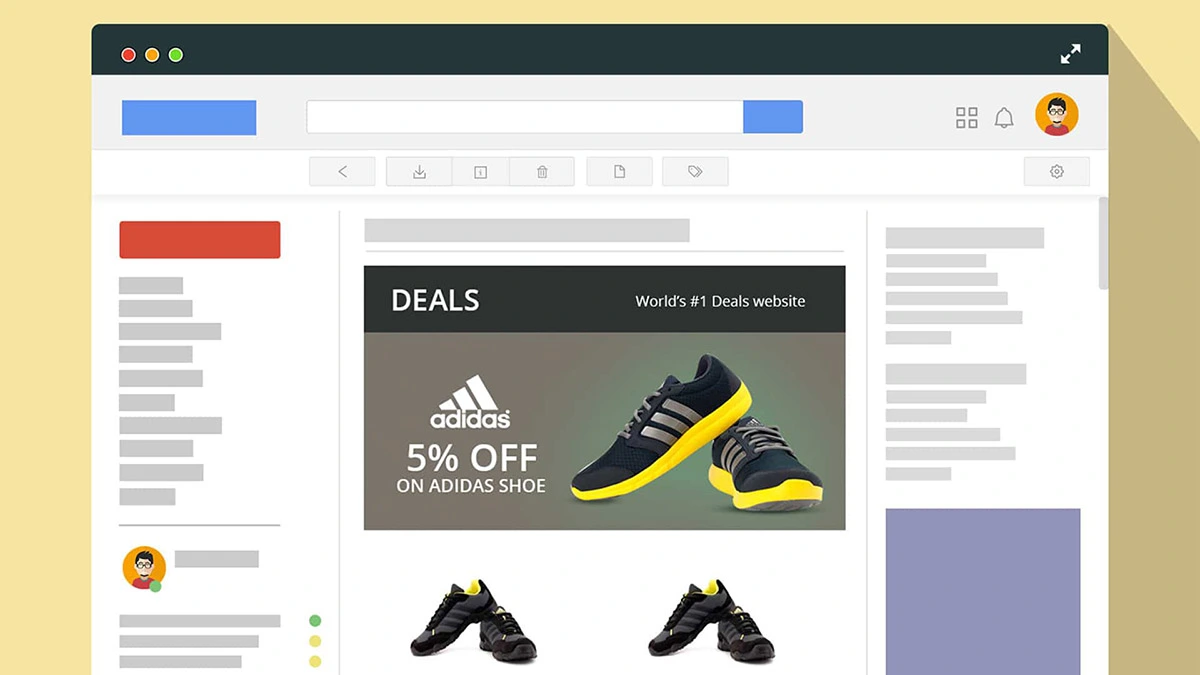This screenshot has height=675, width=1200.
Task: Click the purple ad block in sidebar
Action: pos(983,591)
